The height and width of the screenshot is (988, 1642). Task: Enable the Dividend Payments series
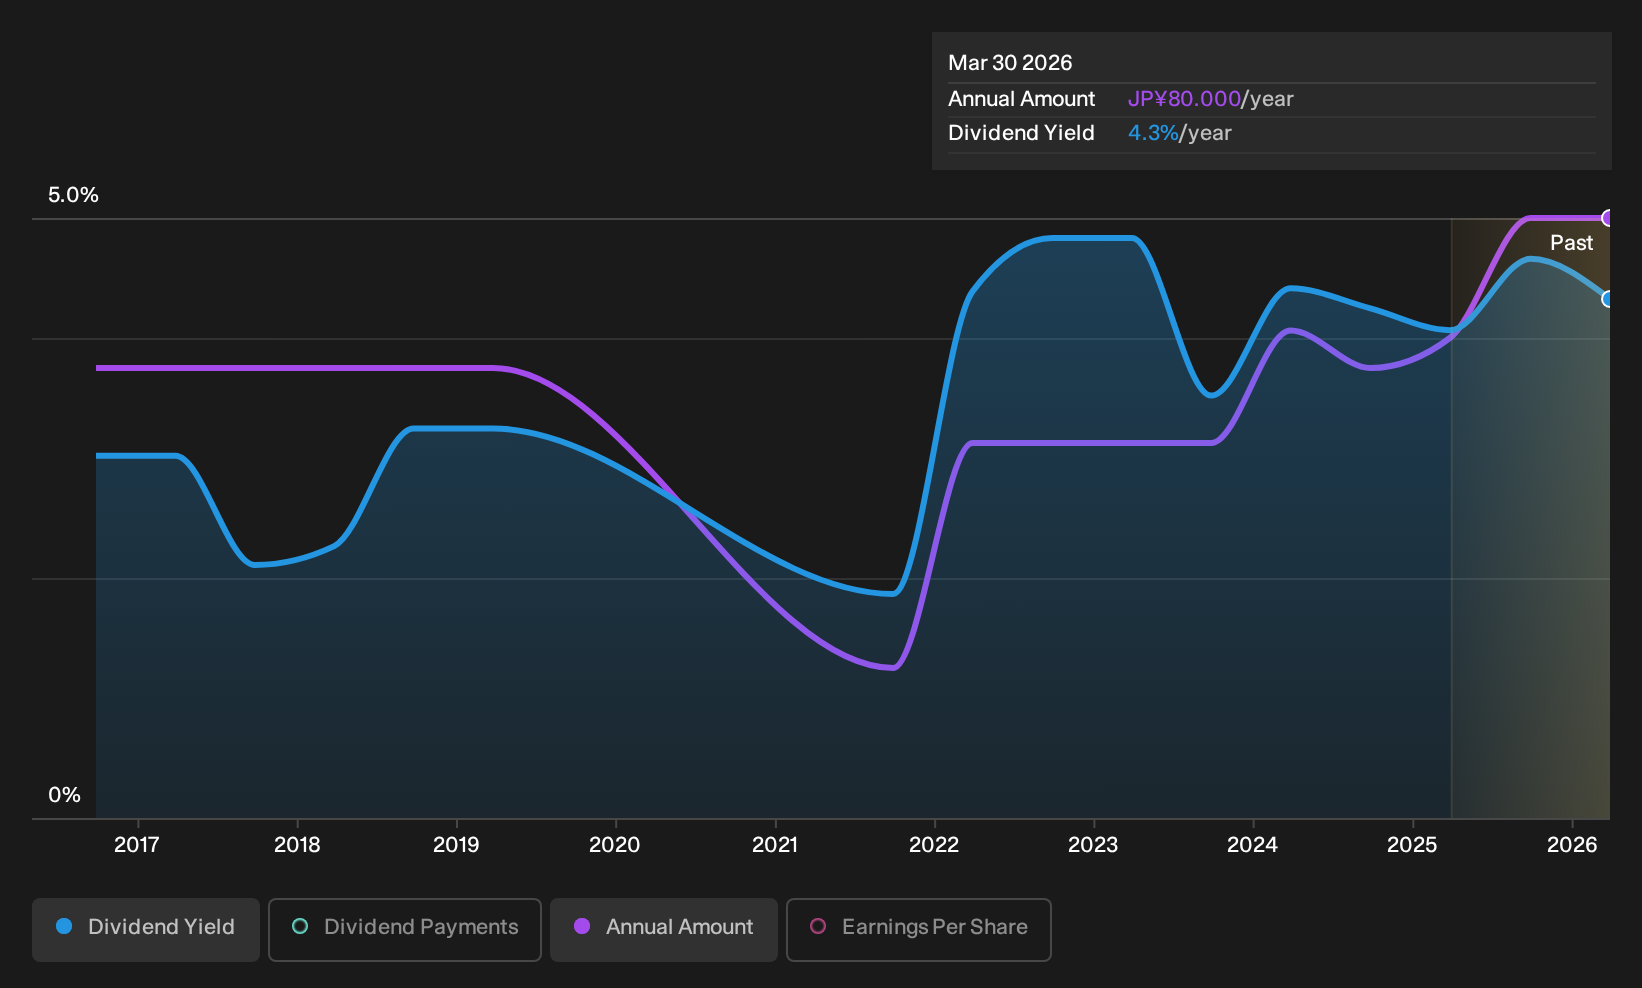pyautogui.click(x=405, y=929)
